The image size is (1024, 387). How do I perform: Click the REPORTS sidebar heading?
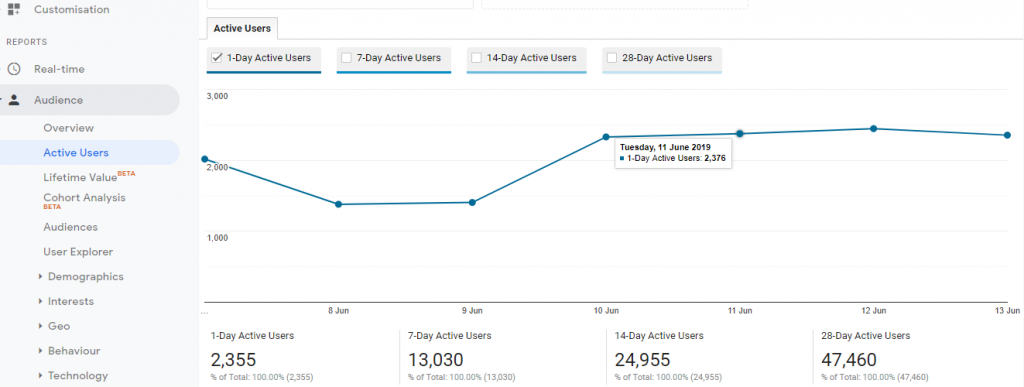tap(27, 42)
